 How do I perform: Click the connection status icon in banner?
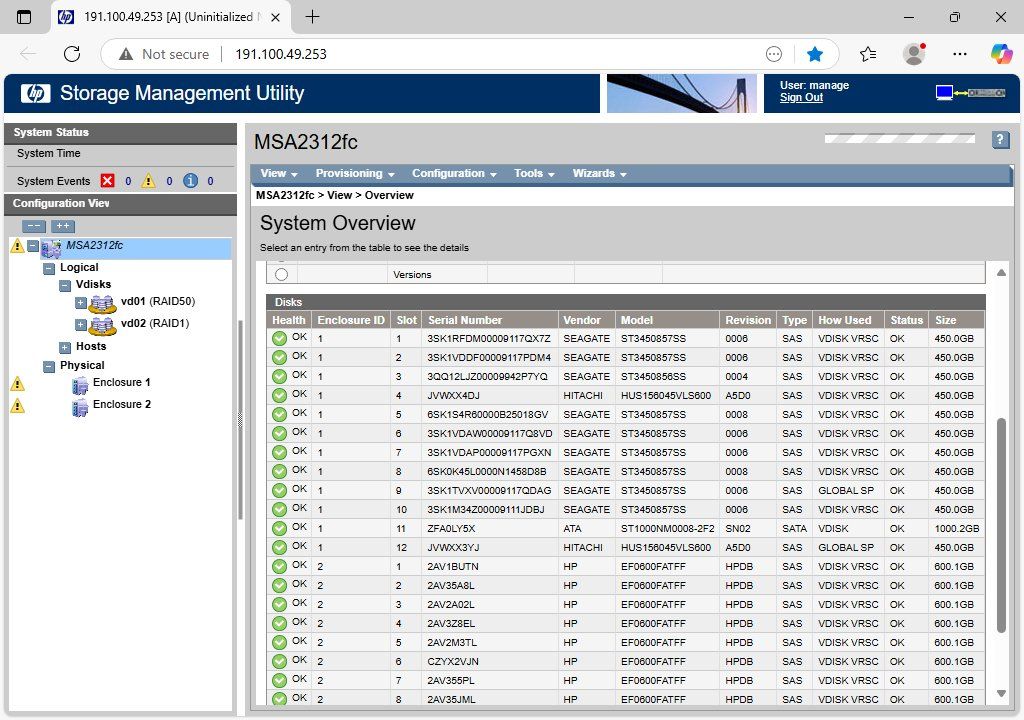tap(970, 93)
